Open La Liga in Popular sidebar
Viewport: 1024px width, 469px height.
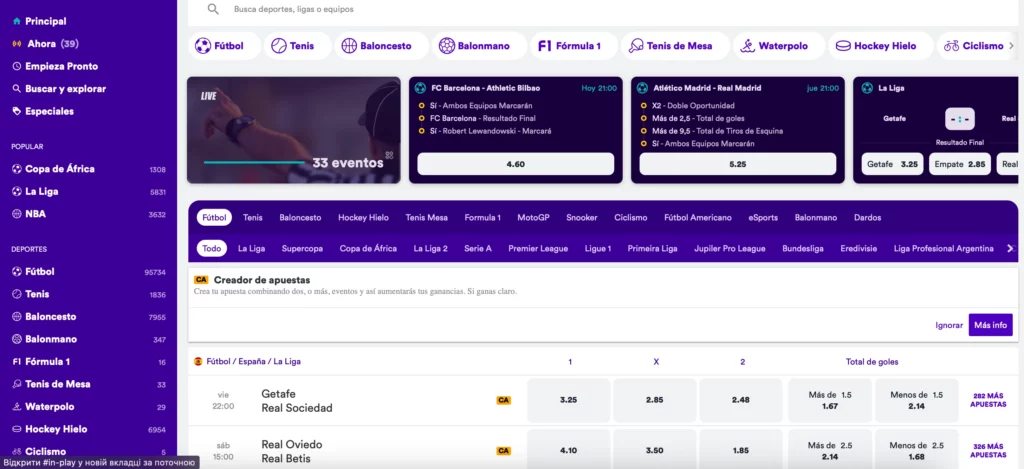pos(42,191)
